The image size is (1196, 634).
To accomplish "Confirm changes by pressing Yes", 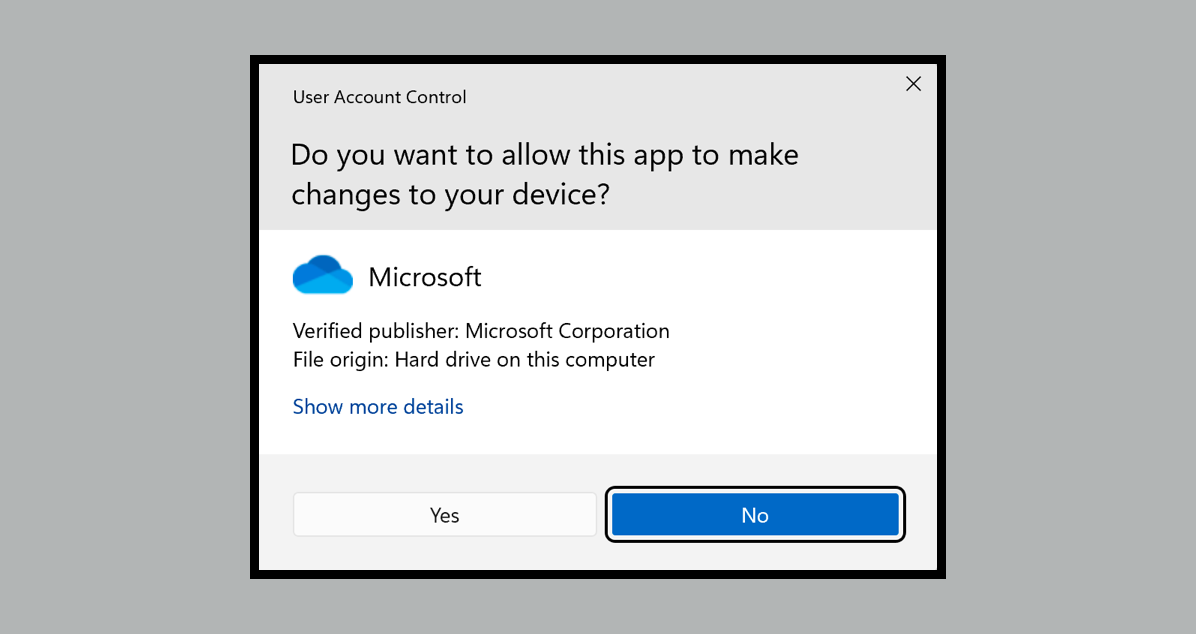I will click(x=444, y=514).
